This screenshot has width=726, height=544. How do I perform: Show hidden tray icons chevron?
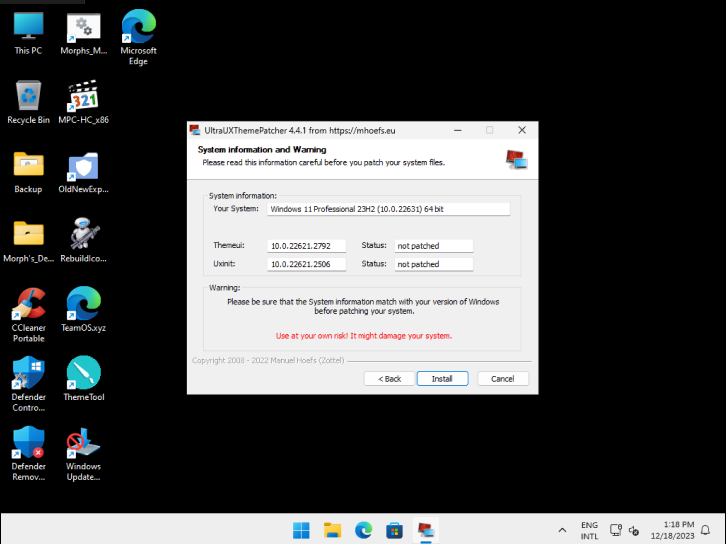(562, 530)
